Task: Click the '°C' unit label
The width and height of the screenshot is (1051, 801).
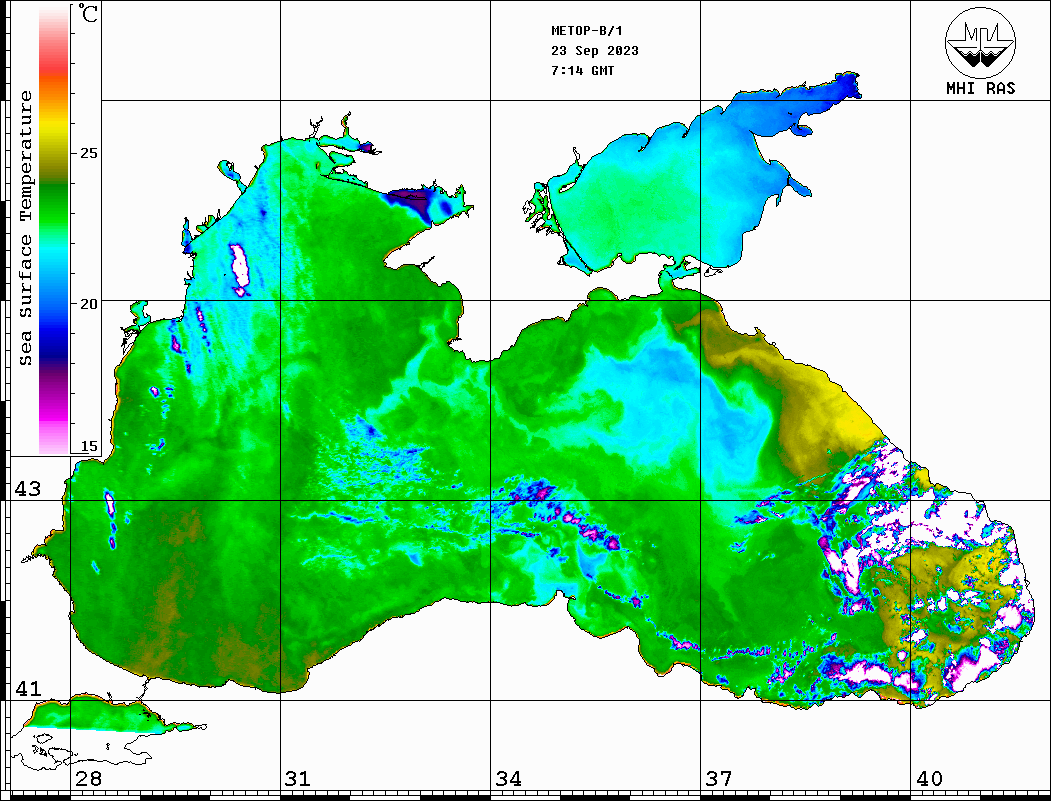Action: (87, 13)
